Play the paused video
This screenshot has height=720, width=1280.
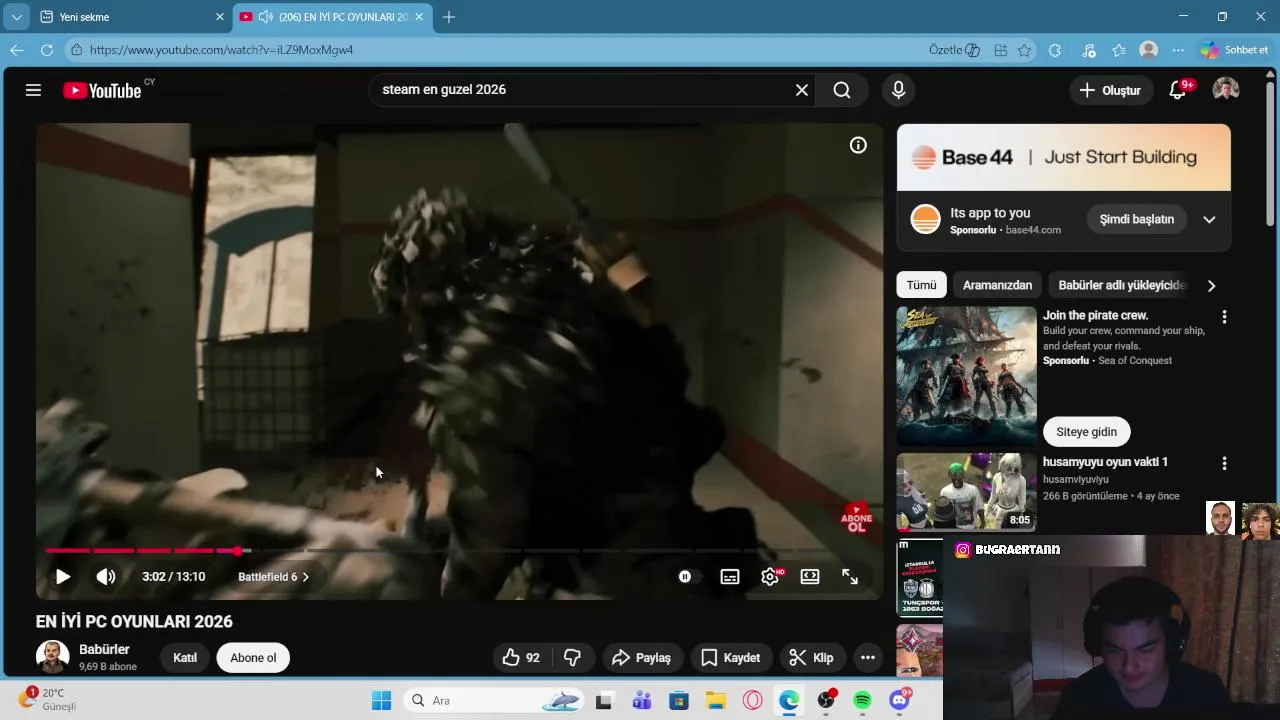(62, 577)
